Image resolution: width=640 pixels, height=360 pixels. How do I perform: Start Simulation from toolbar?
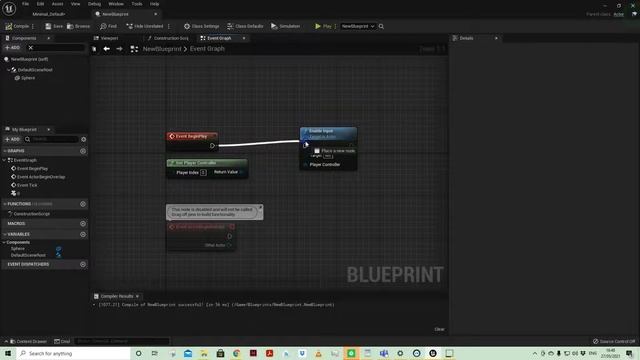(x=285, y=26)
